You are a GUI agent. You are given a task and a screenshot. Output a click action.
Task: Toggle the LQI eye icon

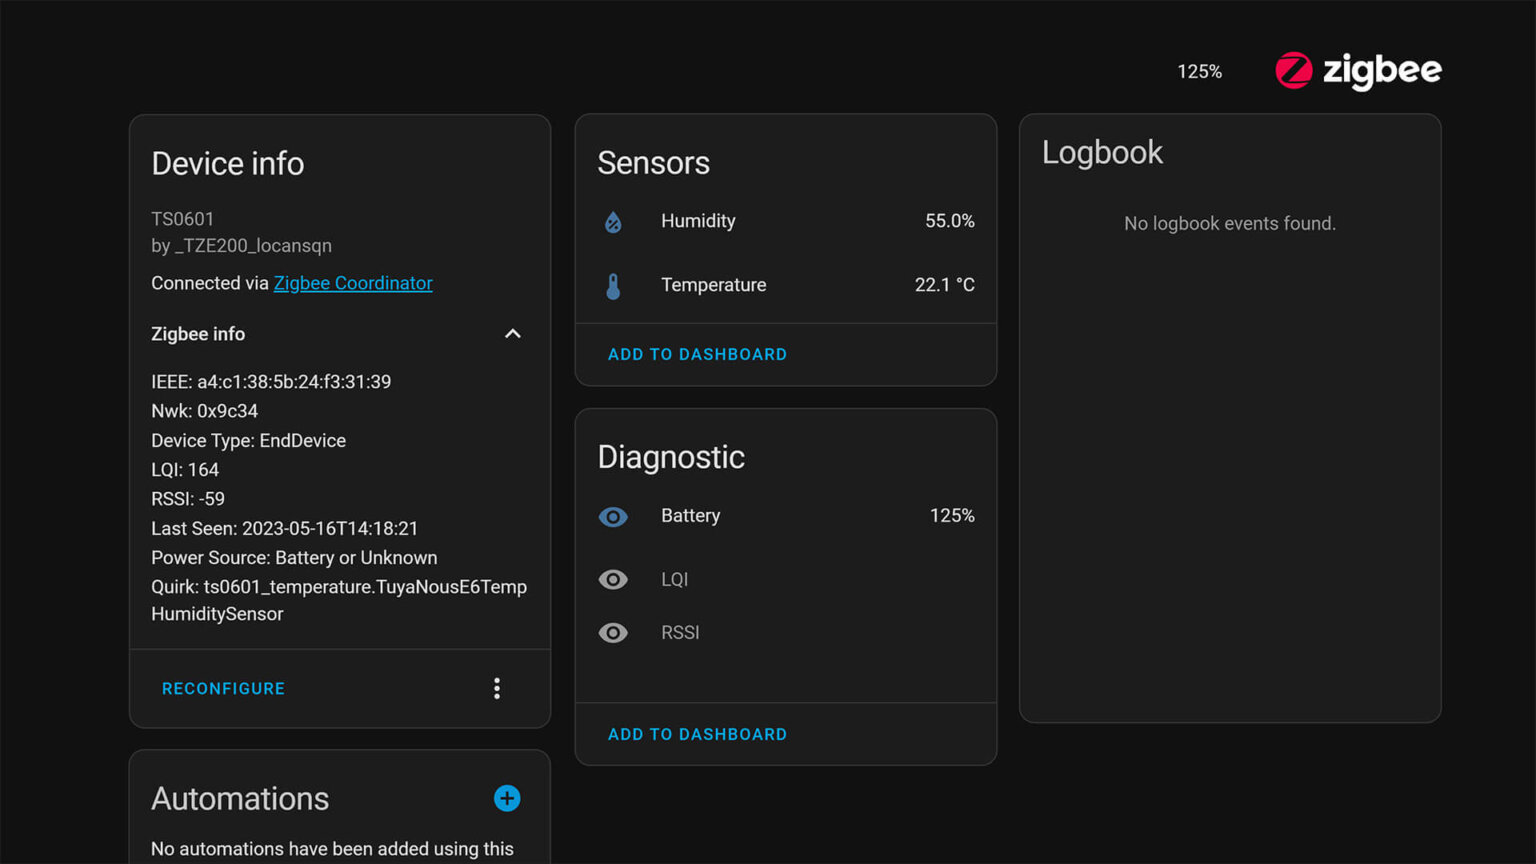(x=613, y=580)
